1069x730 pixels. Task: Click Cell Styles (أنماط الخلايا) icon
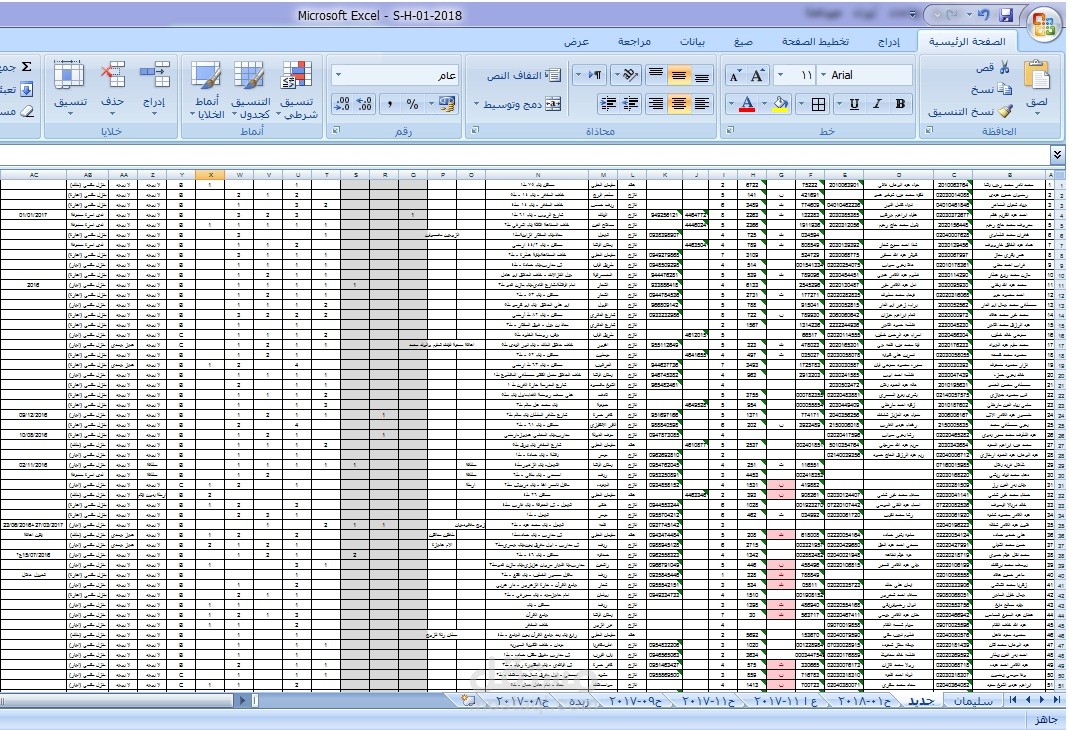coord(206,75)
